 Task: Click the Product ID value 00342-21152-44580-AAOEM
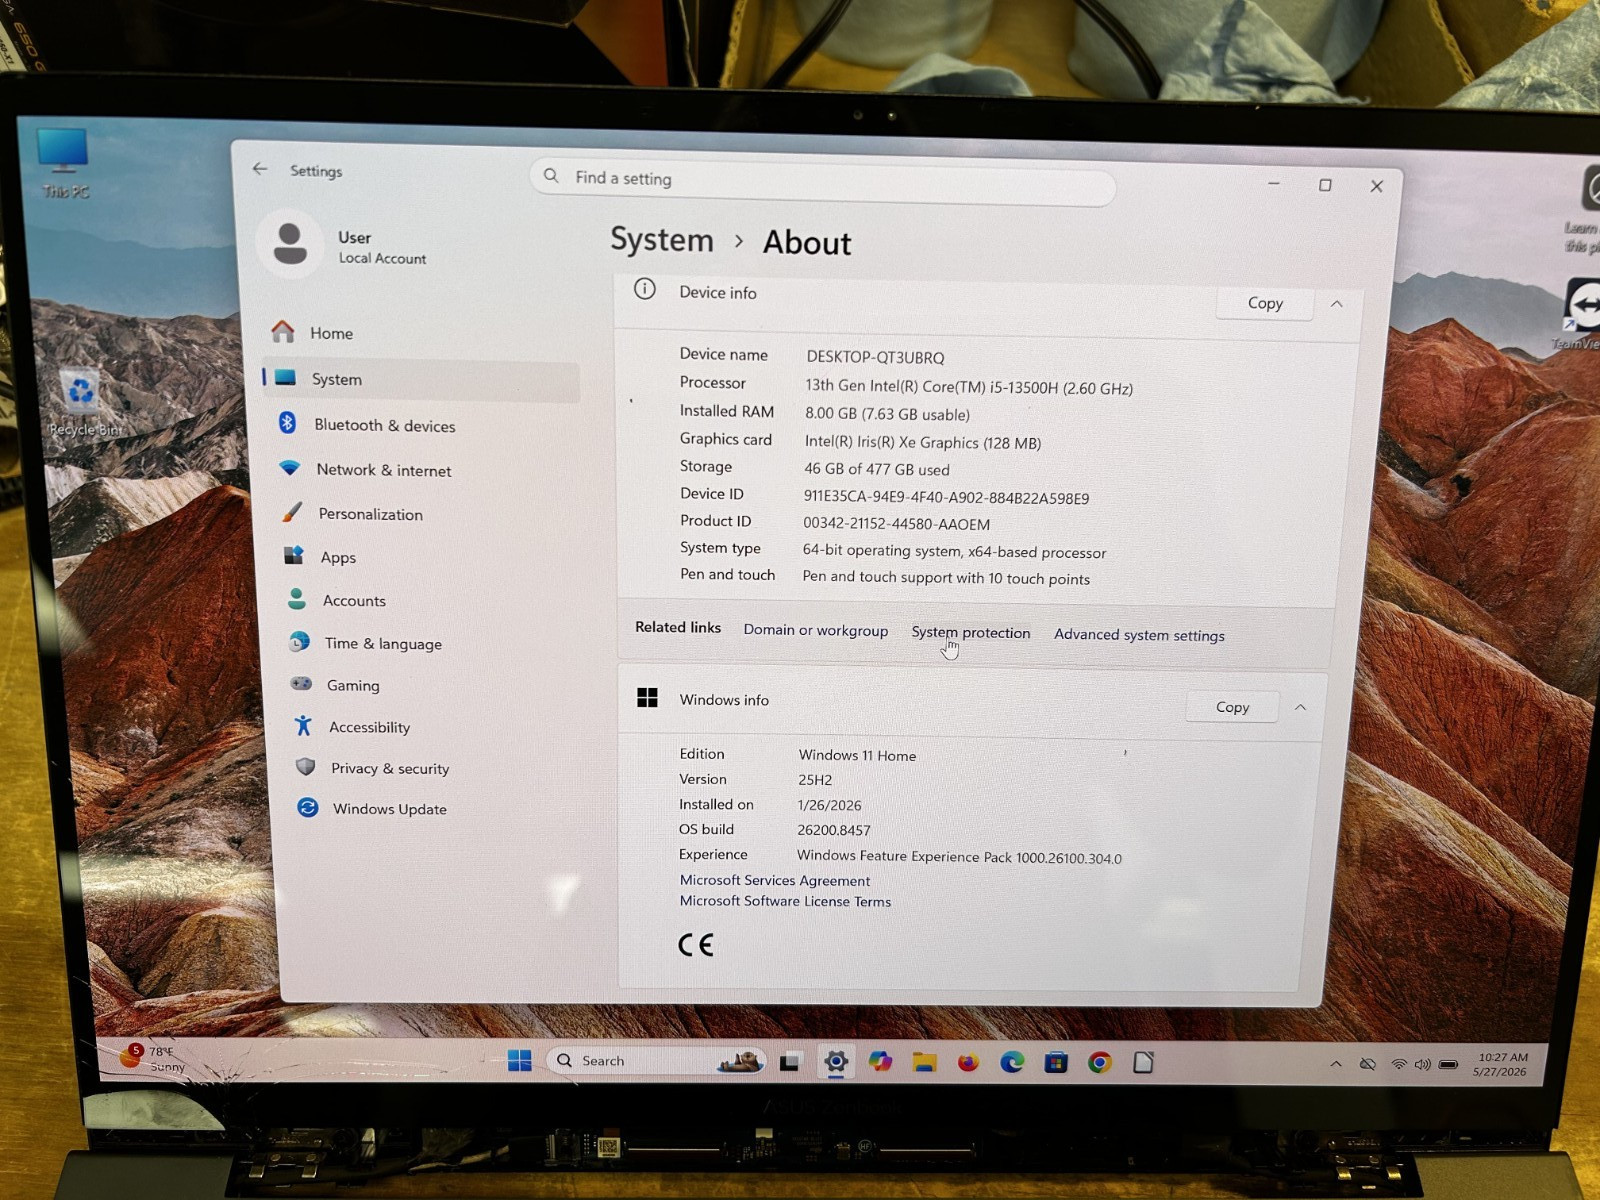point(896,524)
